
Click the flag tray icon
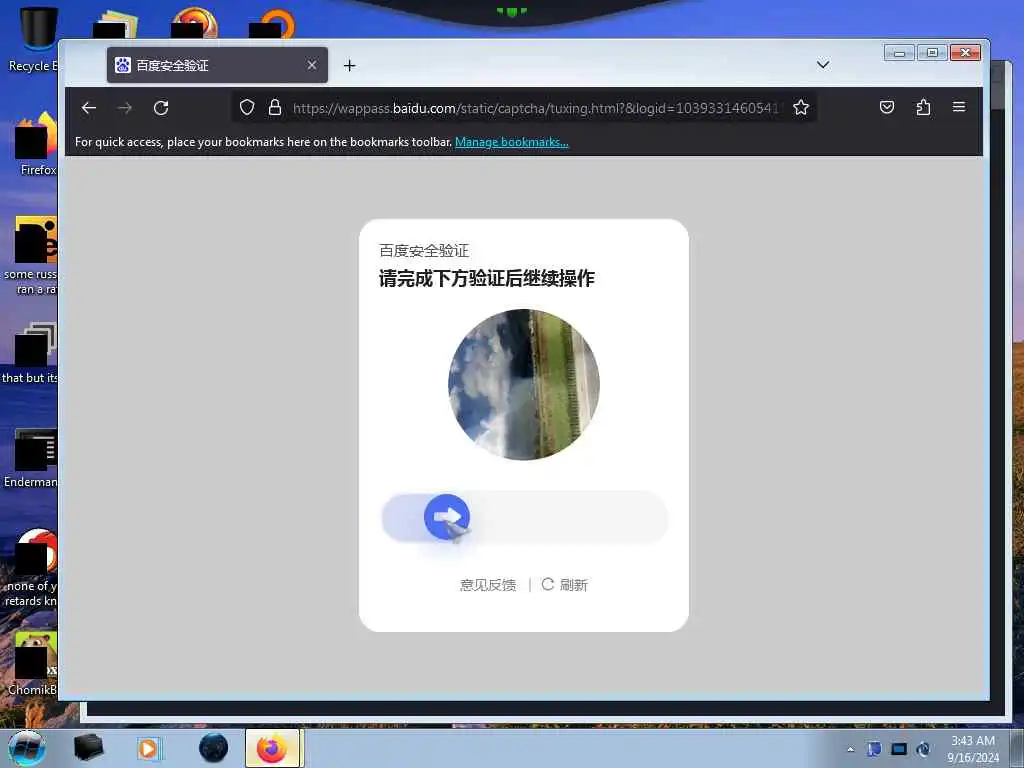click(x=874, y=749)
